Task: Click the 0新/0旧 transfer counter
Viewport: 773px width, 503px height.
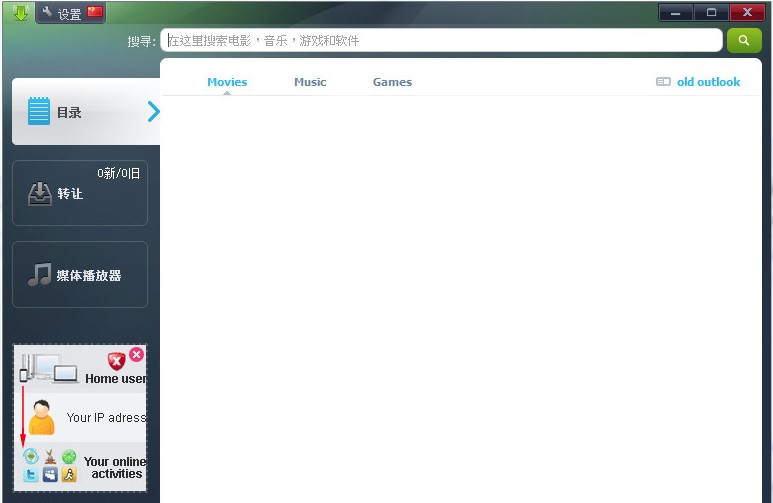Action: coord(118,173)
